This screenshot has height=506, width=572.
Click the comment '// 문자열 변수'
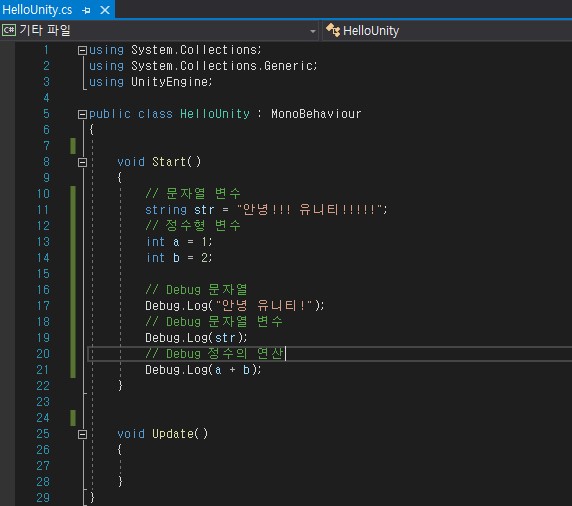pyautogui.click(x=193, y=193)
